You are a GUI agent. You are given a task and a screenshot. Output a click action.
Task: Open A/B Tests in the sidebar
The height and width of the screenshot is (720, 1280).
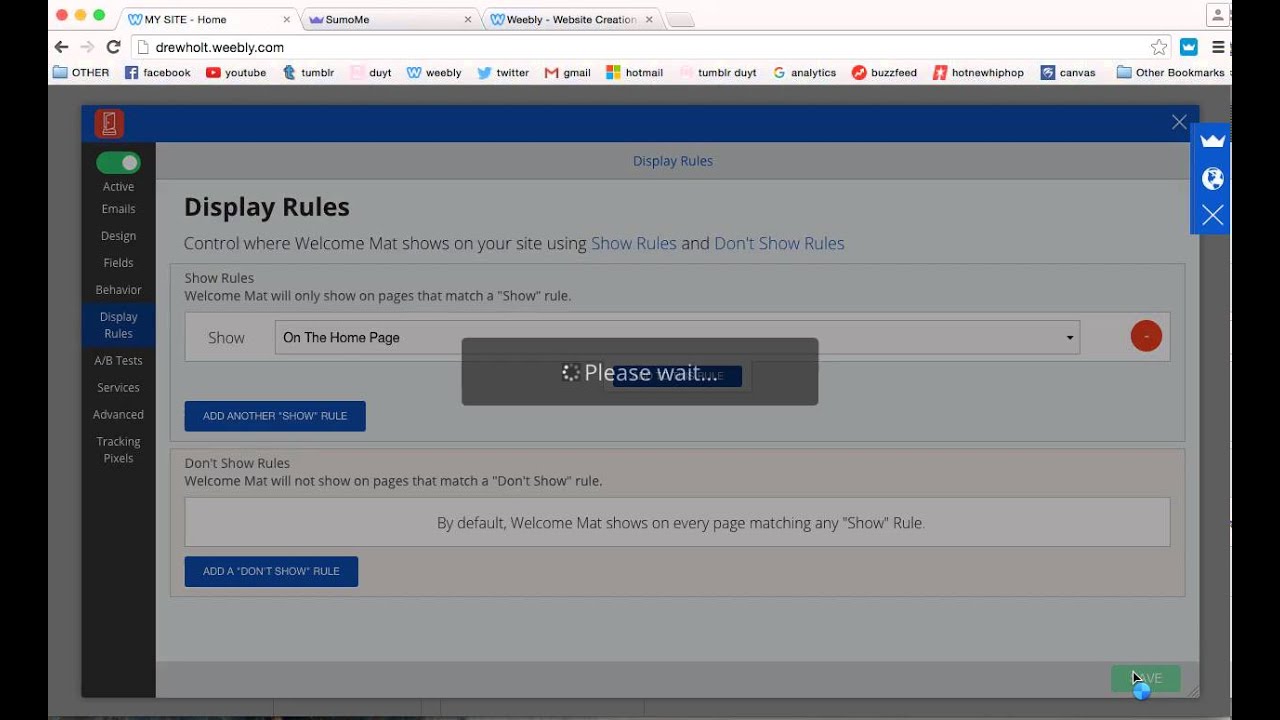click(x=118, y=361)
